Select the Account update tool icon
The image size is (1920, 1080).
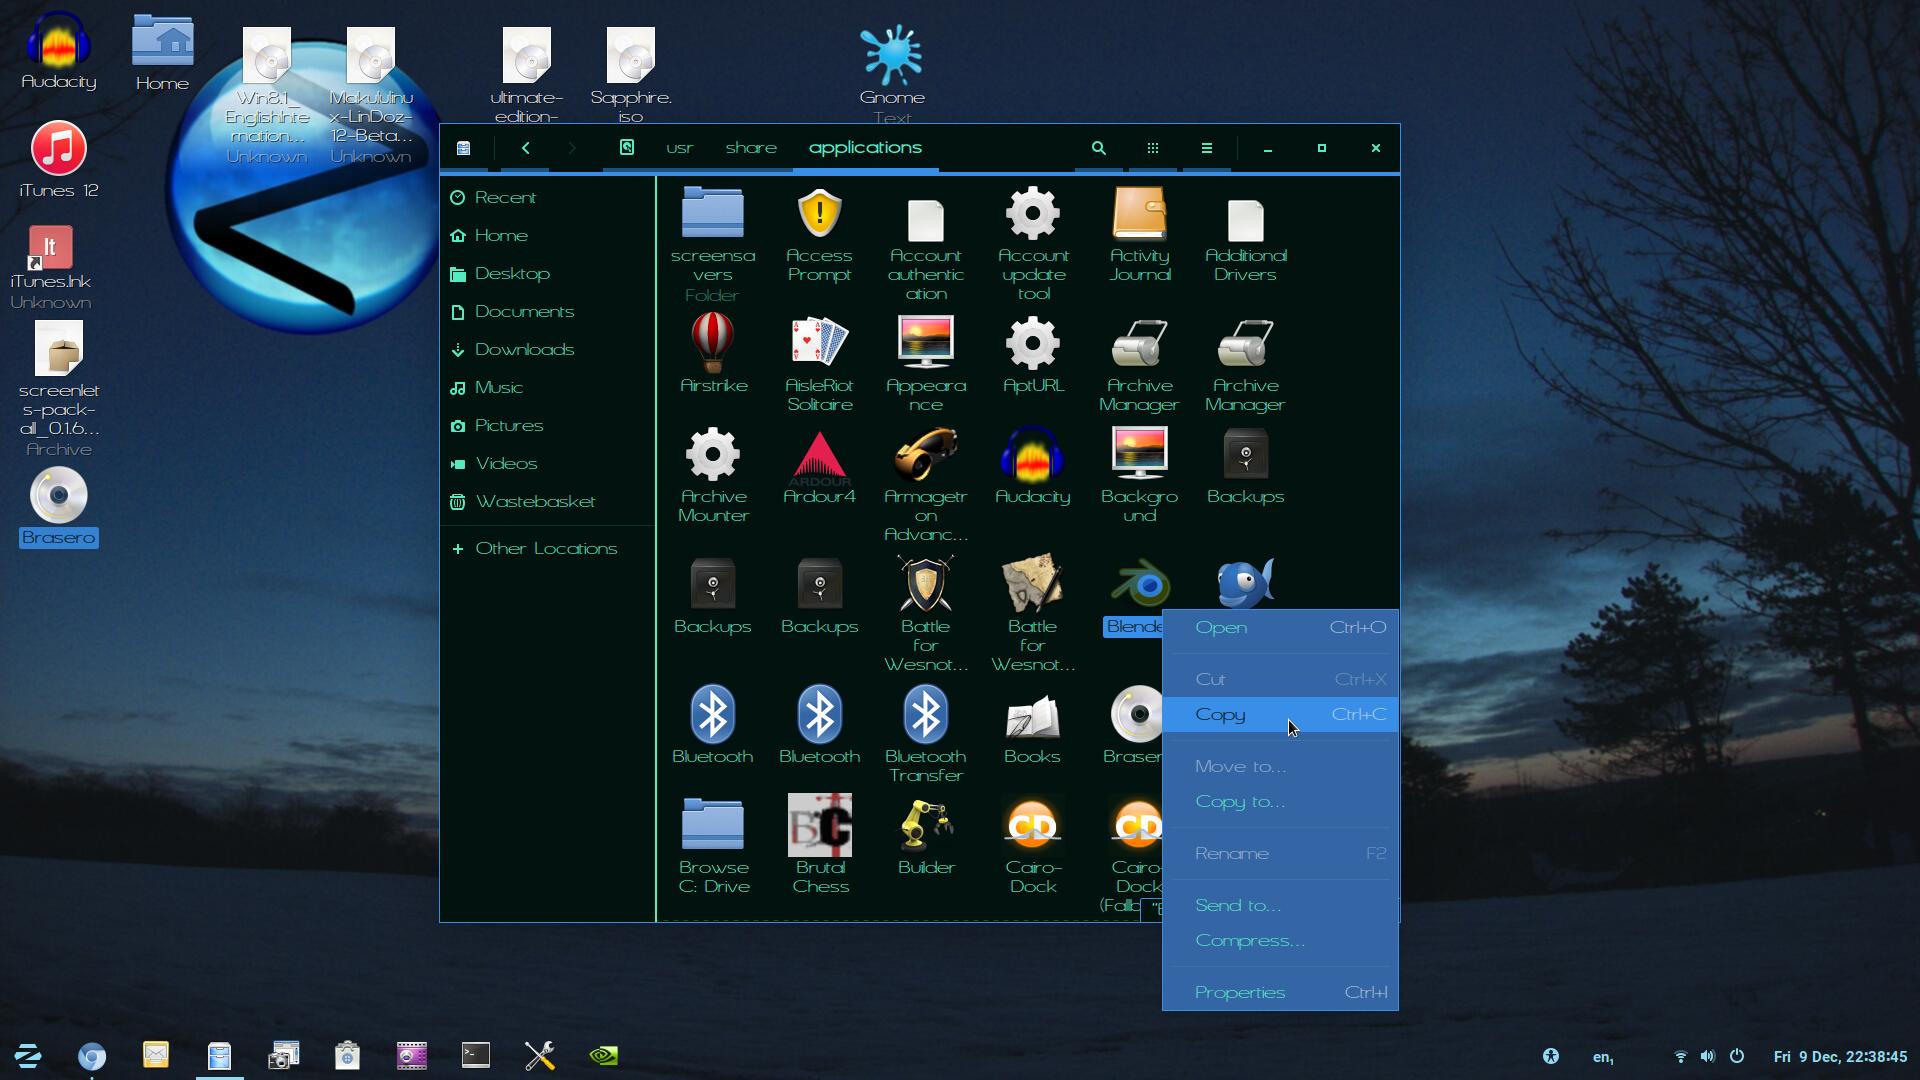(x=1033, y=214)
